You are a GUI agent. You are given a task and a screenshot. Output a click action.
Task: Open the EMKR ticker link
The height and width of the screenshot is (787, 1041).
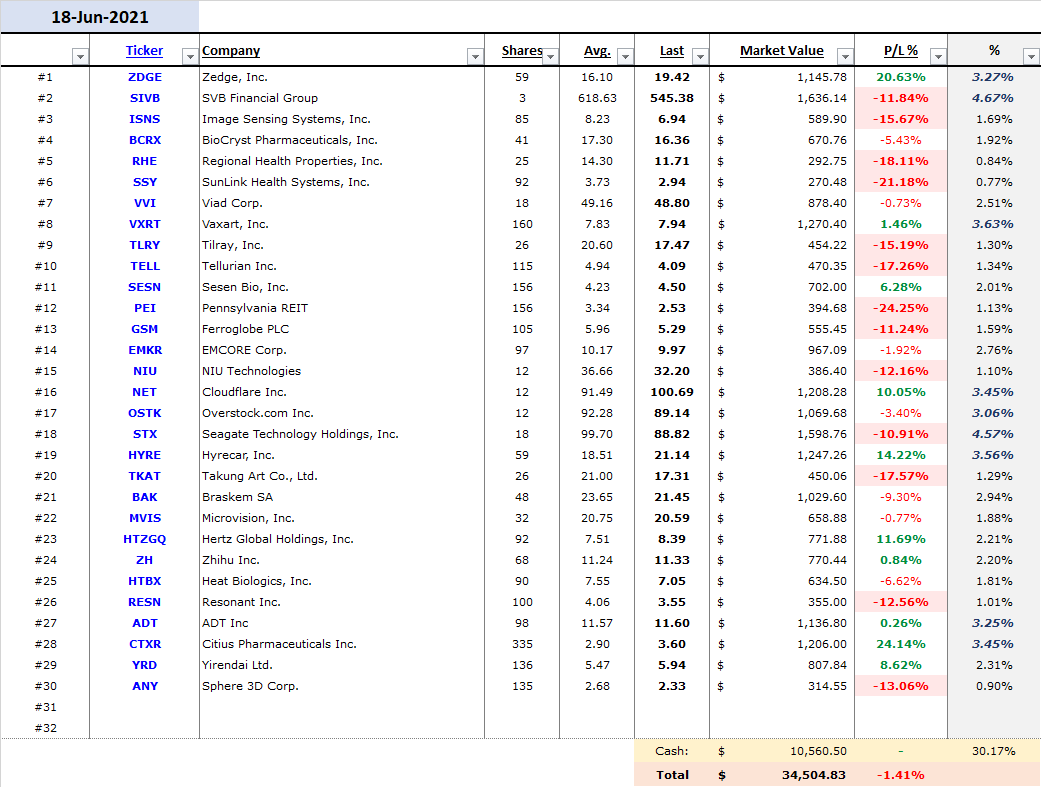point(145,350)
